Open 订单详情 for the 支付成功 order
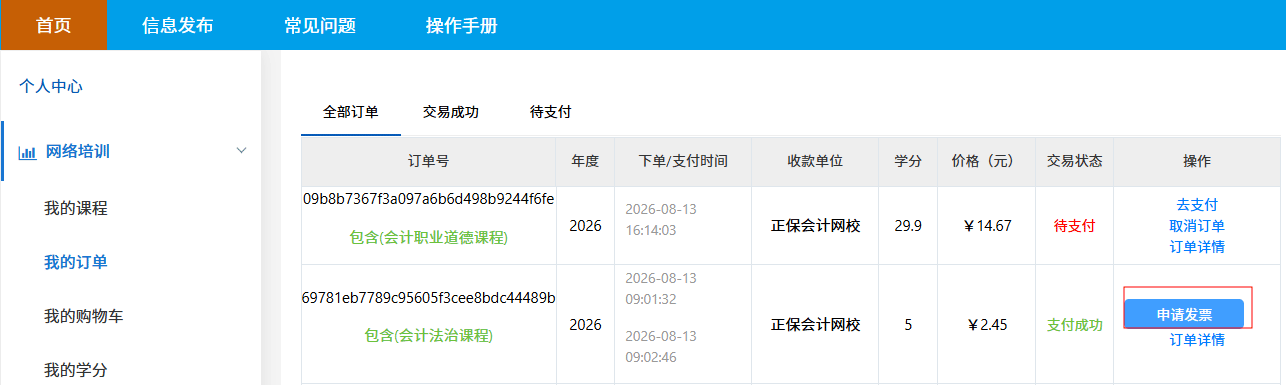Viewport: 1286px width, 385px height. tap(1197, 340)
